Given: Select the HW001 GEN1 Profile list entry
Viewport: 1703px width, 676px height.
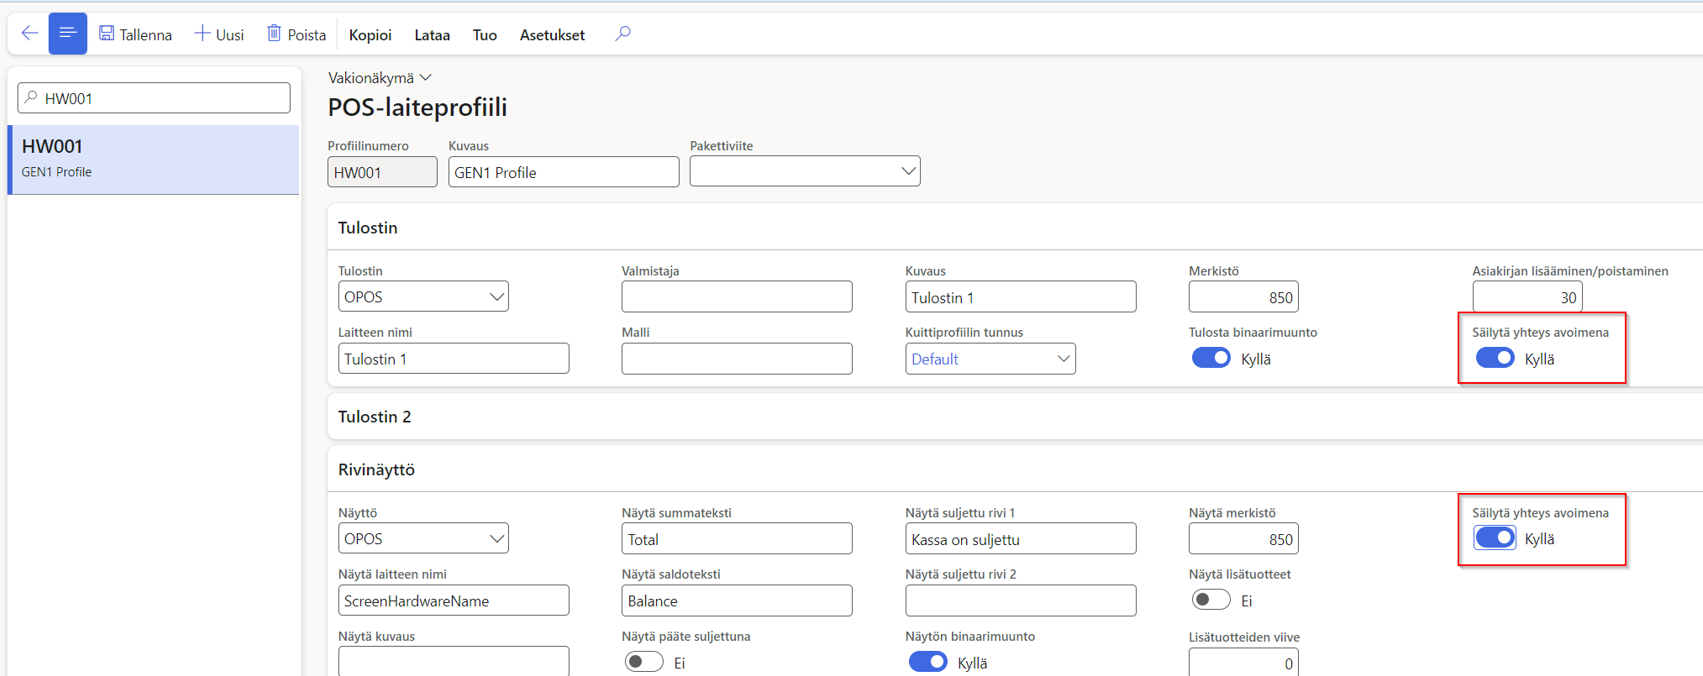Looking at the screenshot, I should 154,159.
